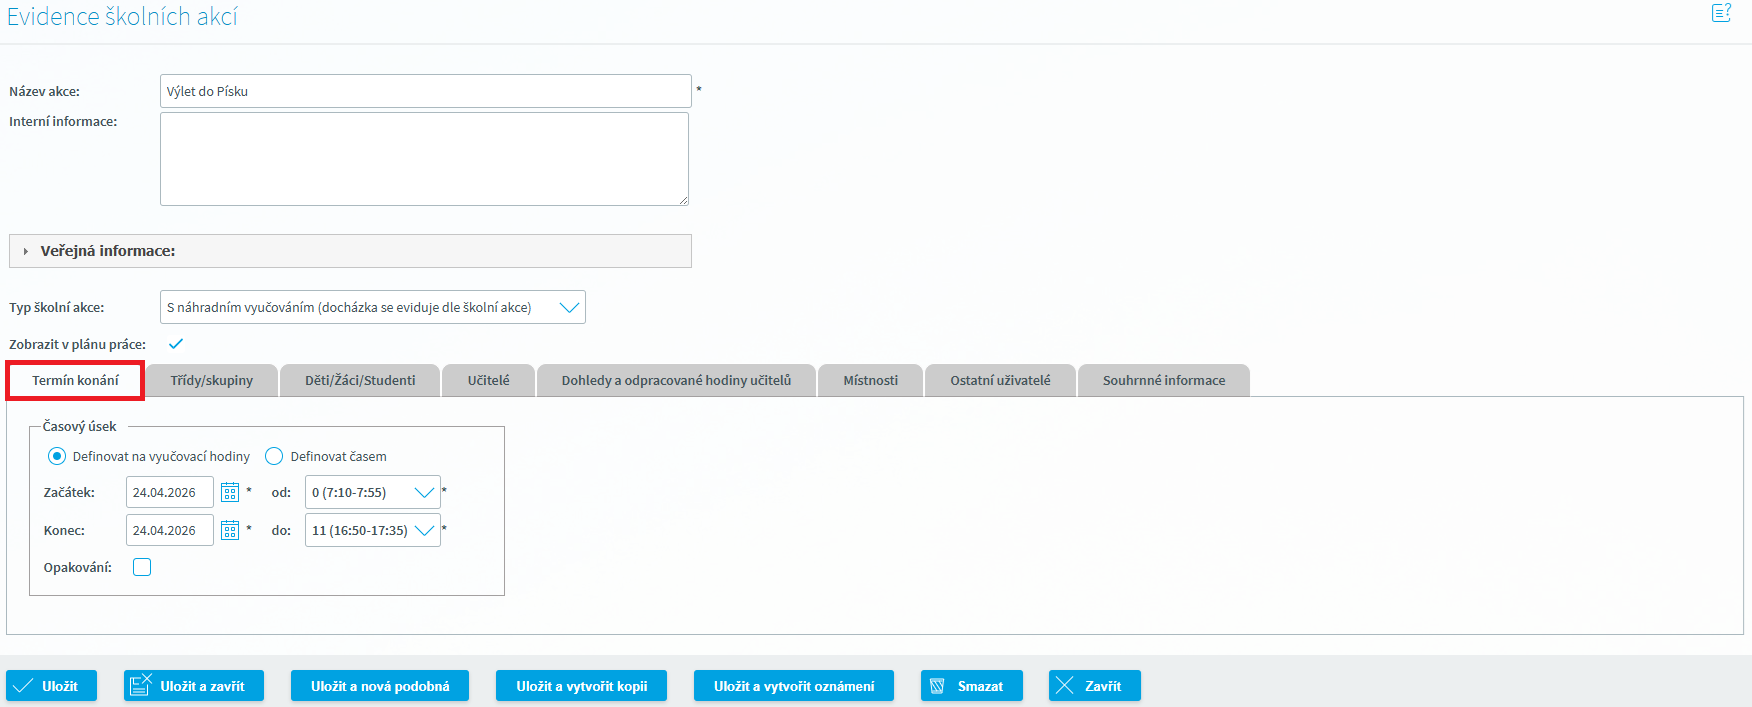The width and height of the screenshot is (1752, 707).
Task: Click the Interní informace text area
Action: (424, 159)
